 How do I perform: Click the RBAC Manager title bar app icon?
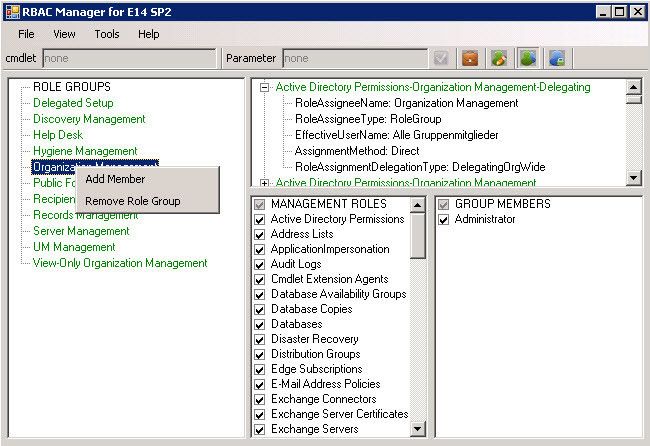coord(13,12)
